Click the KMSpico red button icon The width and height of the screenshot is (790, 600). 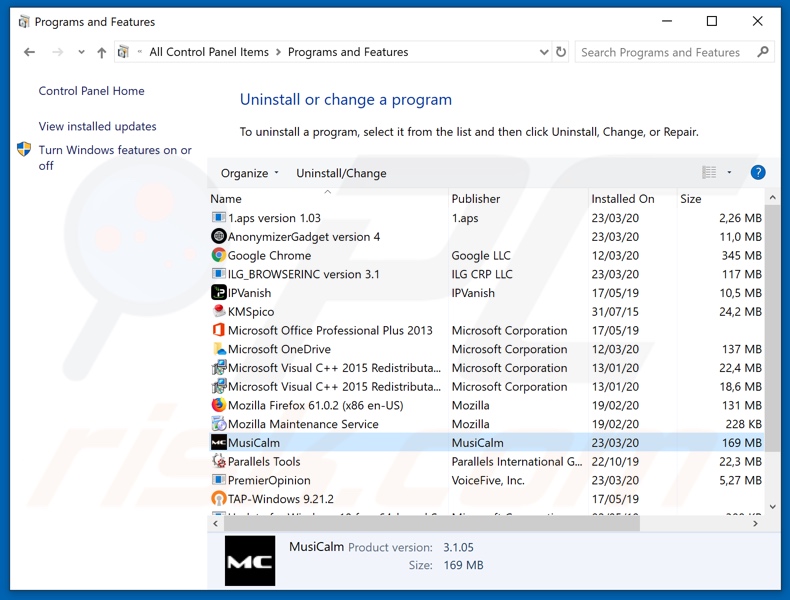tap(218, 311)
